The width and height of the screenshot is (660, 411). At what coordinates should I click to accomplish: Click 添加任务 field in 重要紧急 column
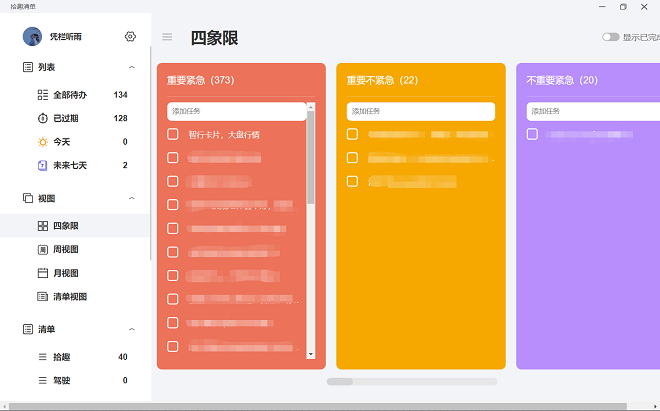pos(236,111)
